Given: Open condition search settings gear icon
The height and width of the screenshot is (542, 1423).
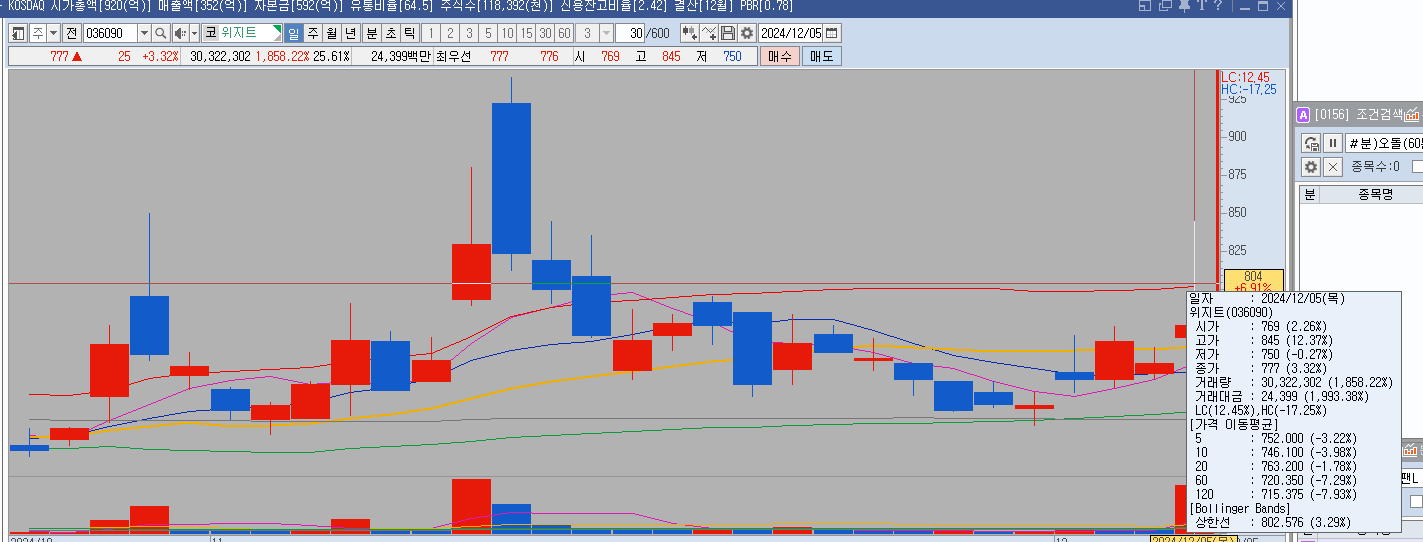Looking at the screenshot, I should pos(1311,166).
